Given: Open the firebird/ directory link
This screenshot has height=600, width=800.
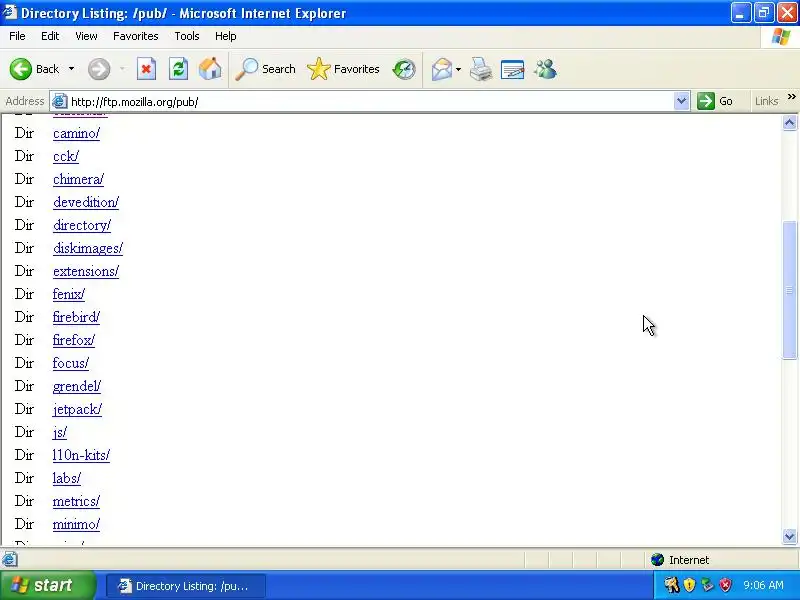Looking at the screenshot, I should pyautogui.click(x=77, y=317).
